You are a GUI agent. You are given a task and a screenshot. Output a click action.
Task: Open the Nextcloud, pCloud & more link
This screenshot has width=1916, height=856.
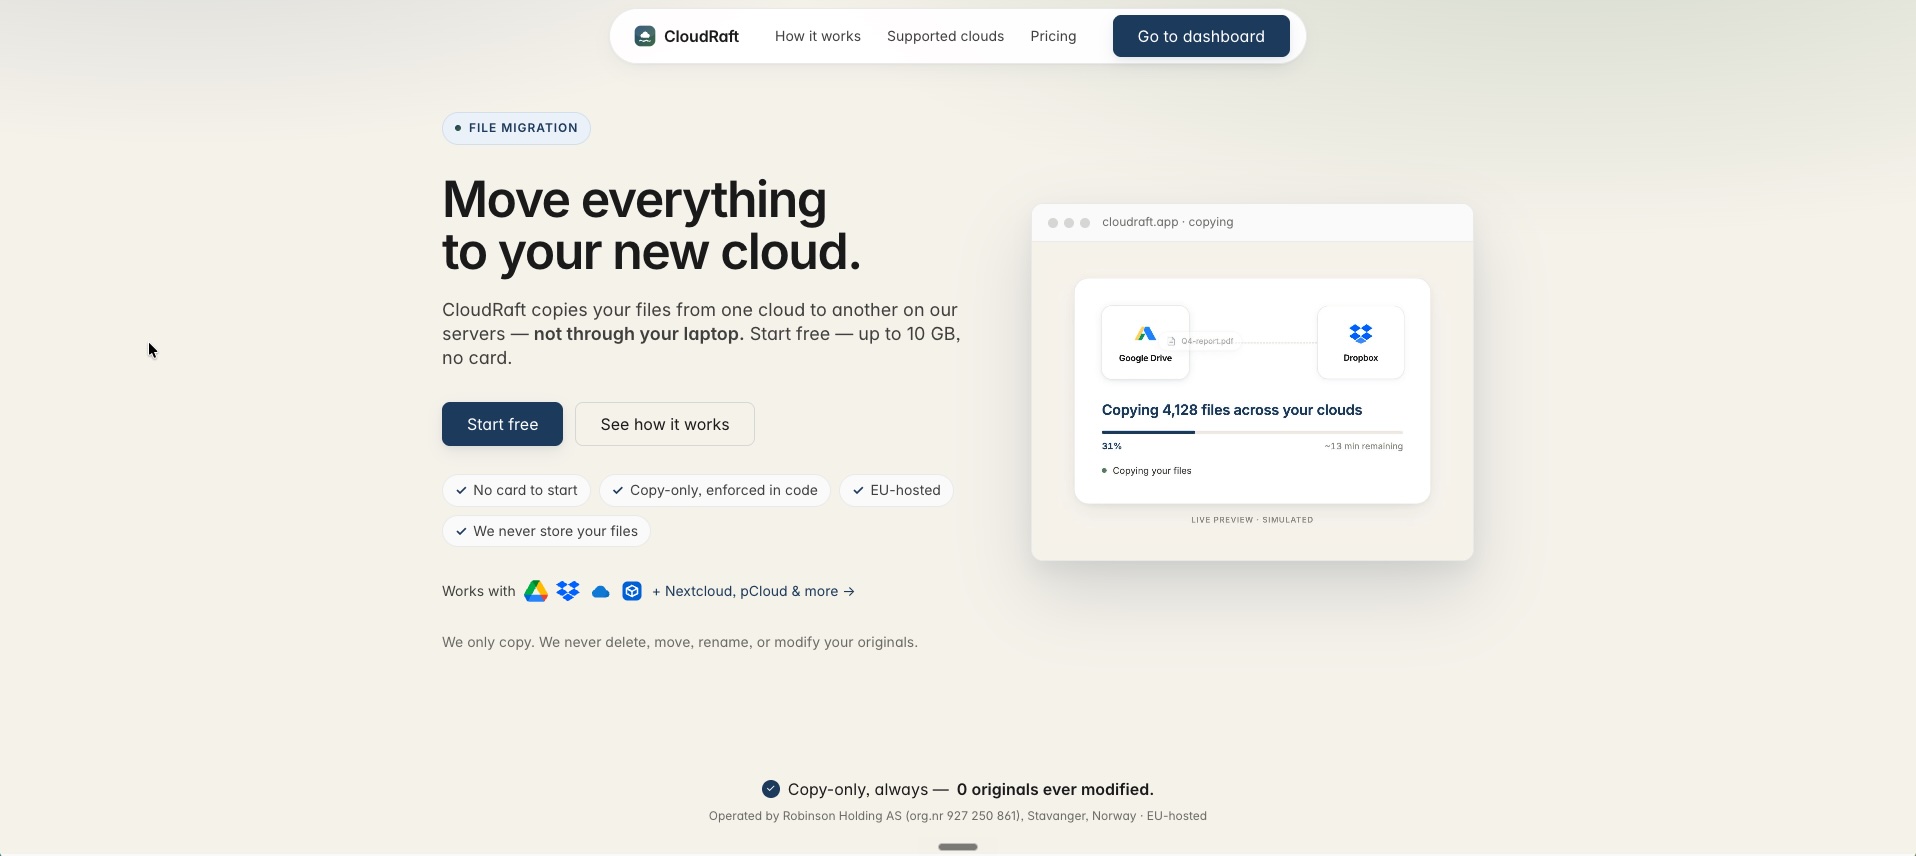click(753, 591)
